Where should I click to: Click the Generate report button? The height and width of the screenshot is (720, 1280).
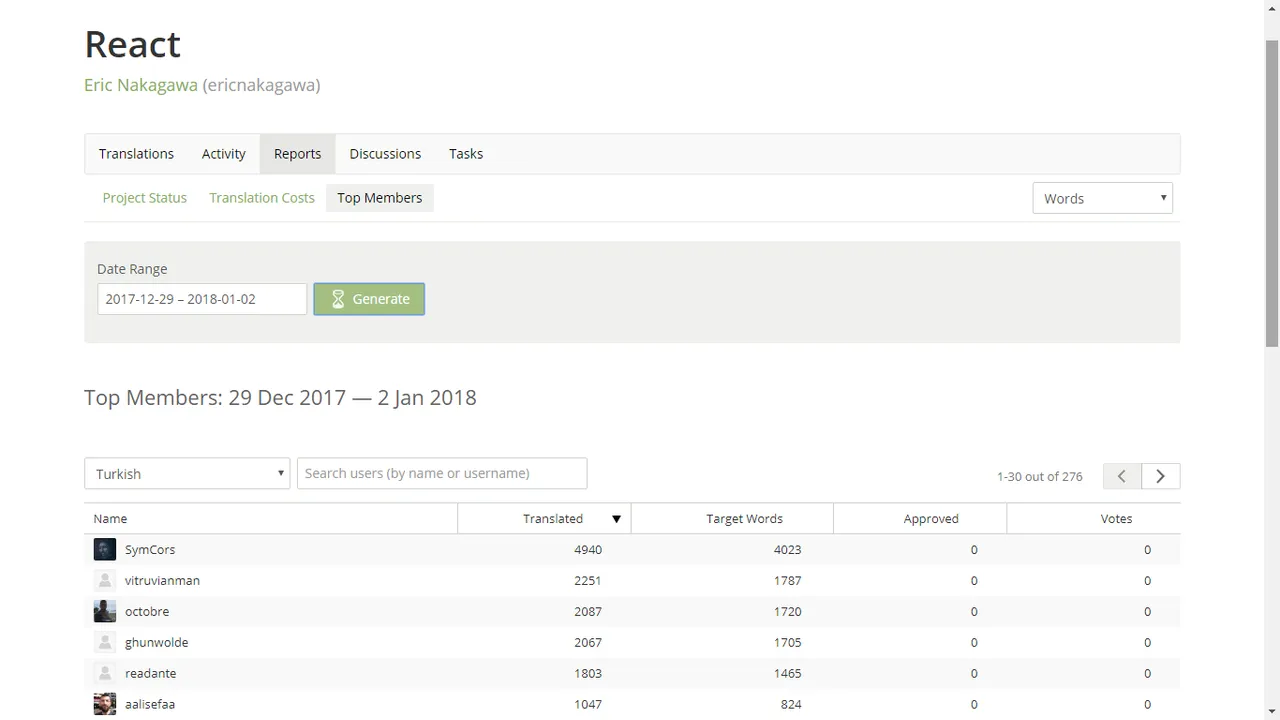click(x=369, y=299)
